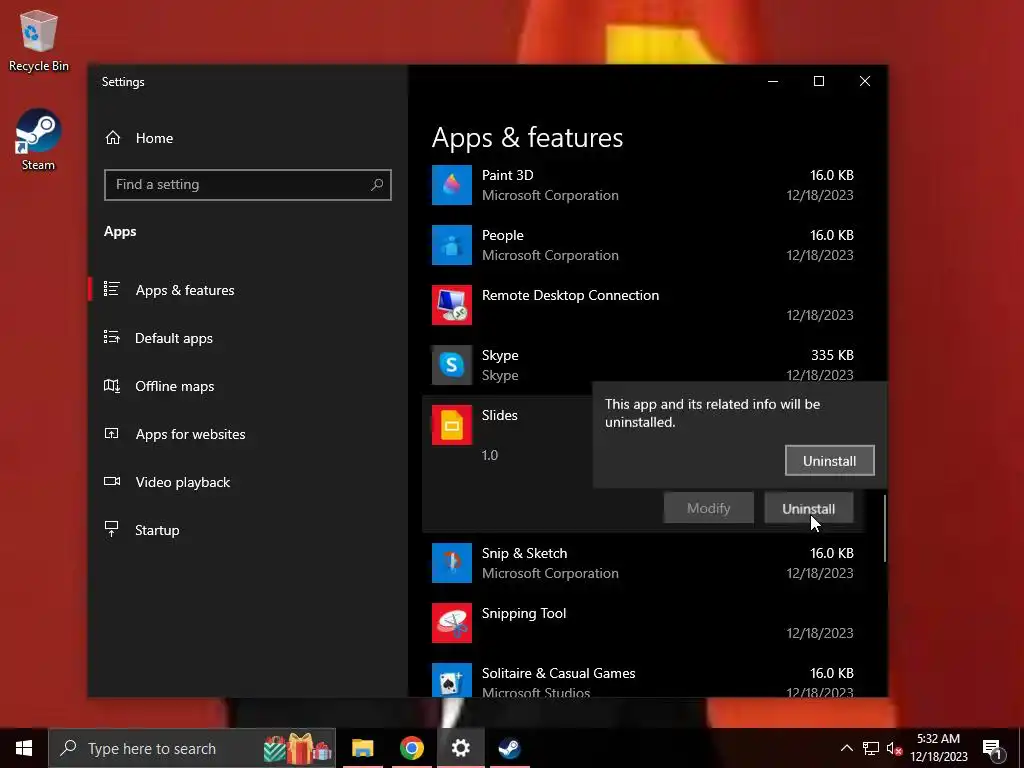Select the Slides app icon

point(452,425)
